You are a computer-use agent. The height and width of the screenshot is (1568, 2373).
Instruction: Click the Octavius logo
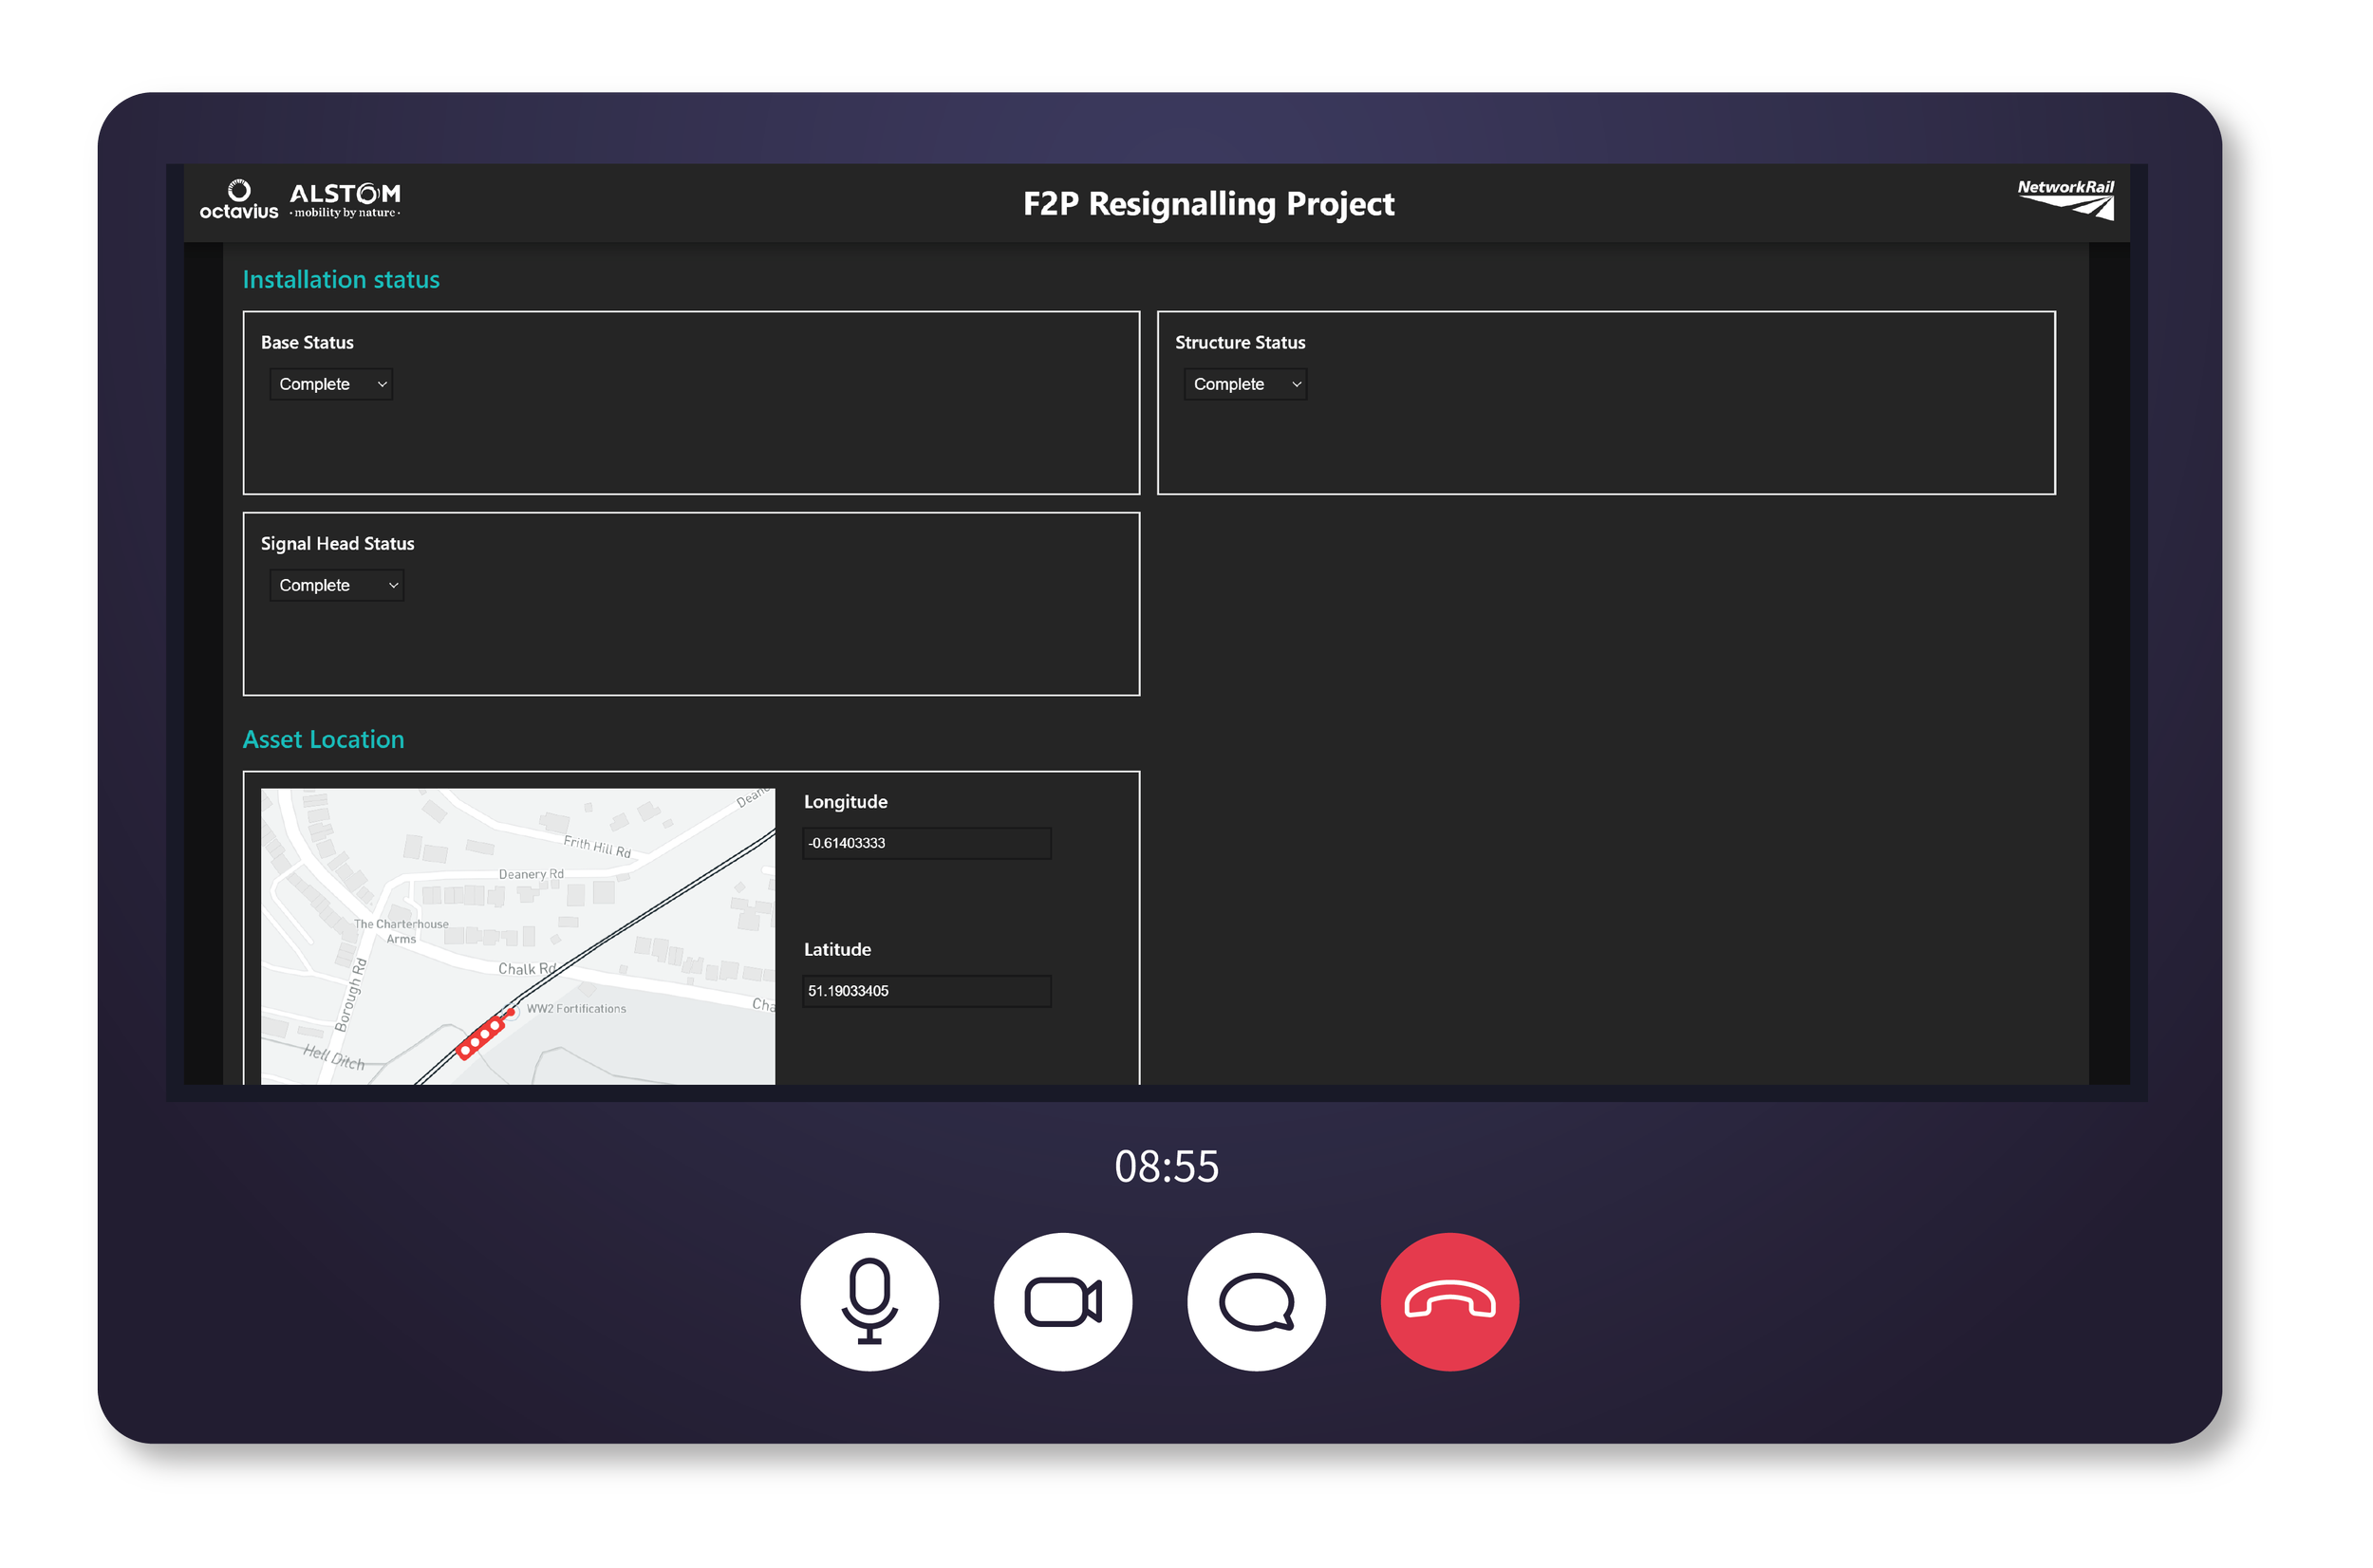tap(238, 200)
